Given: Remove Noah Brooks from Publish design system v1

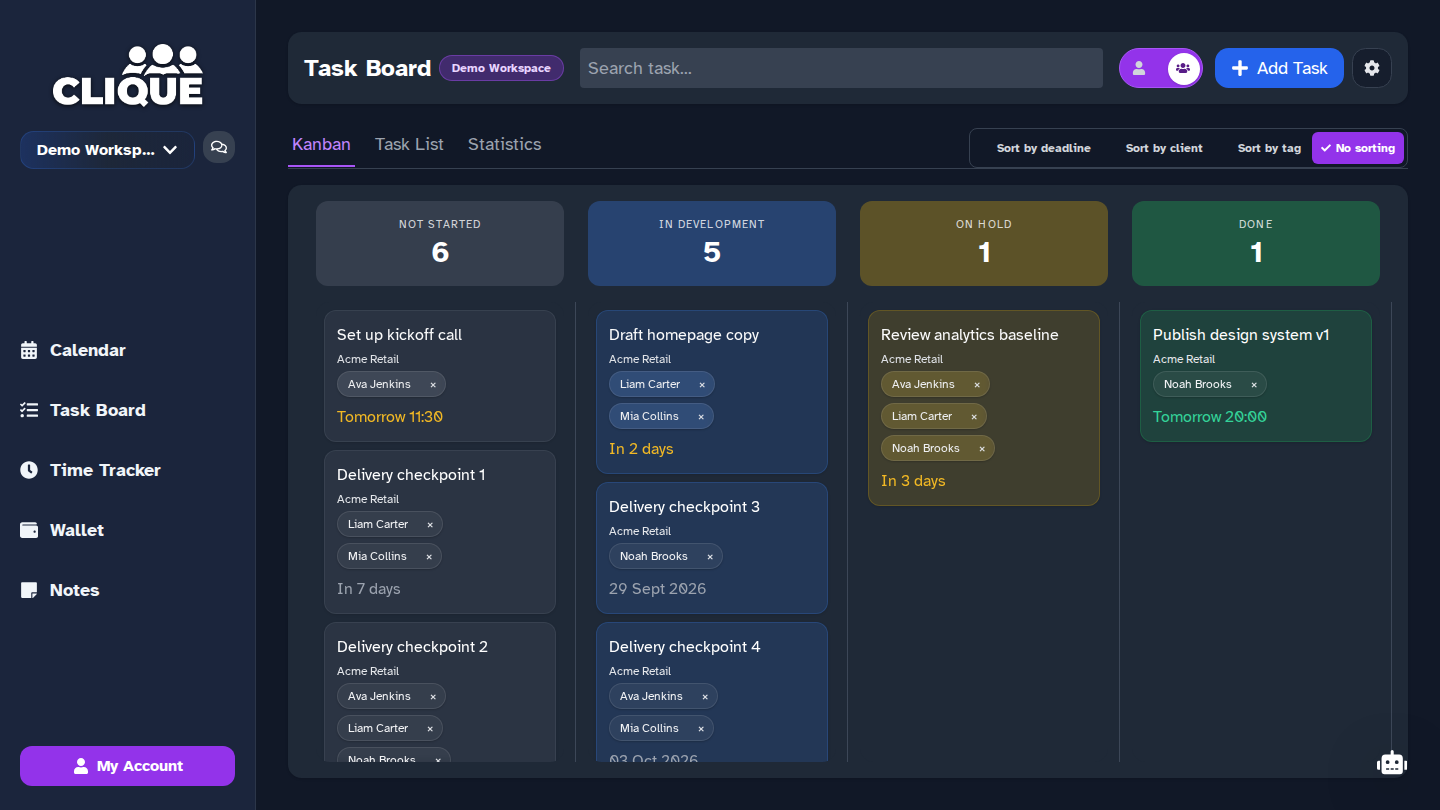Looking at the screenshot, I should 1254,385.
